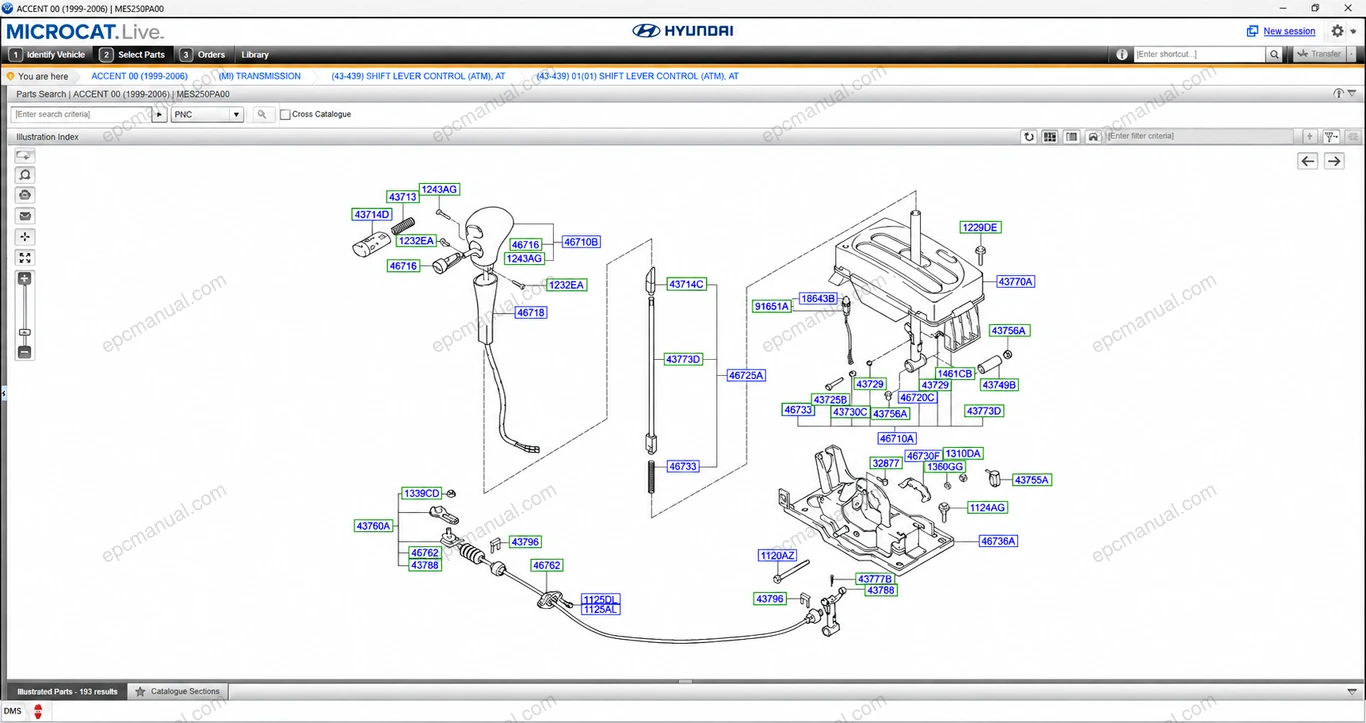Viewport: 1366px width, 723px height.
Task: Click the parts search magnifier button
Action: click(262, 115)
